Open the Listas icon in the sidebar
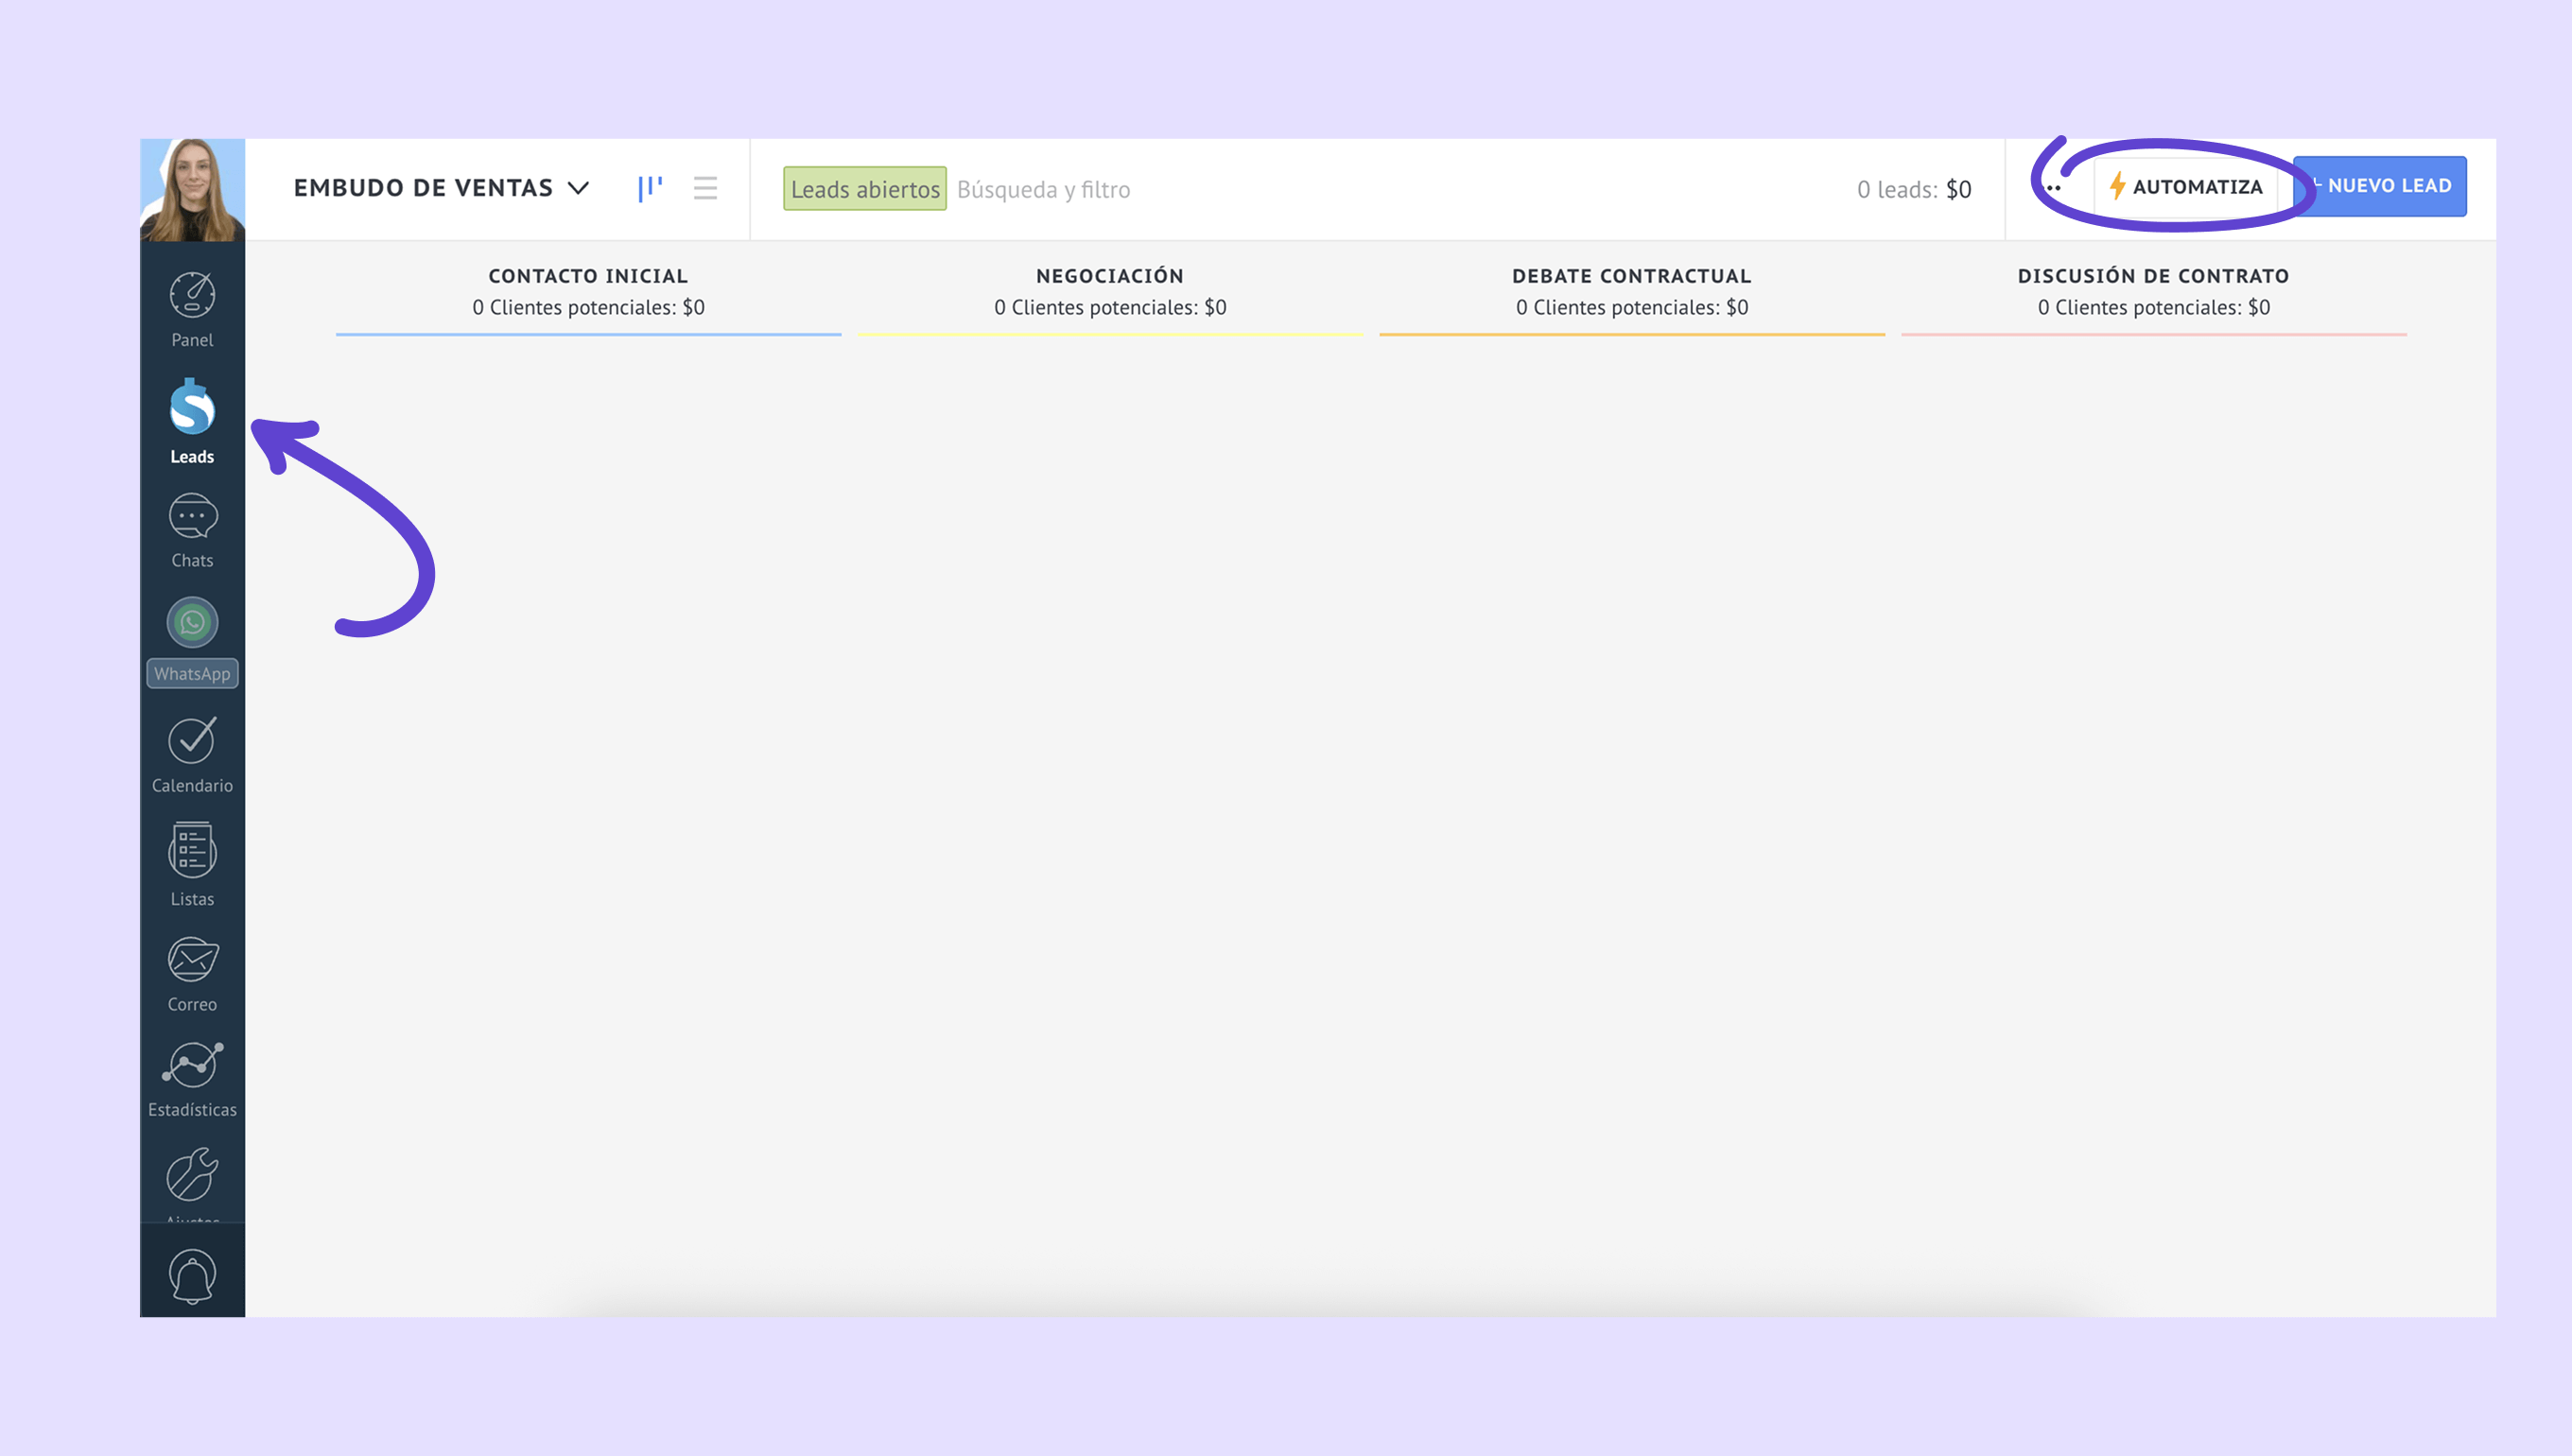This screenshot has width=2572, height=1456. click(192, 851)
